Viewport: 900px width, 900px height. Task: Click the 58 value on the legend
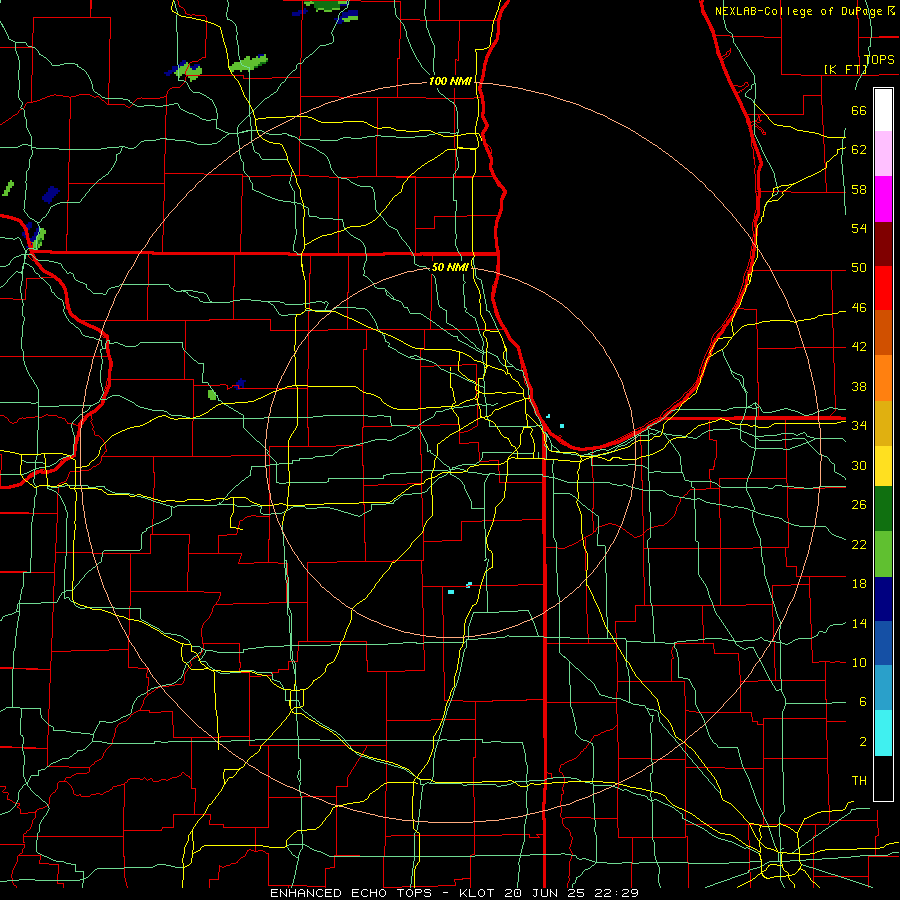click(859, 189)
